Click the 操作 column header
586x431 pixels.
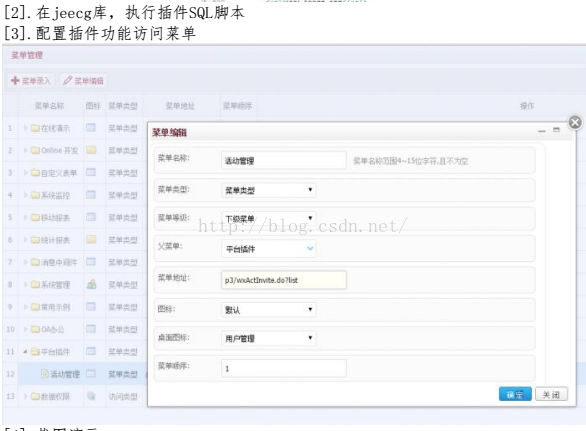[527, 106]
